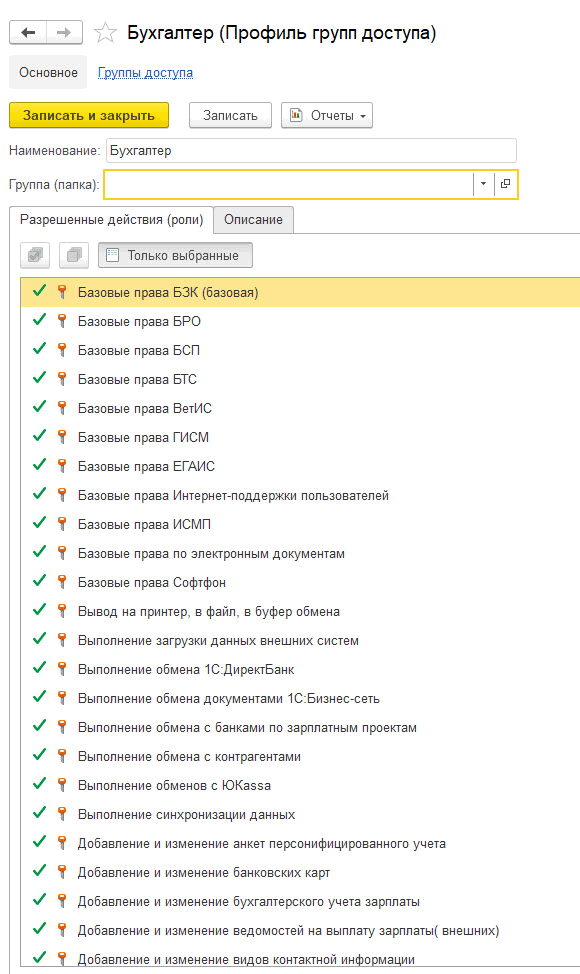Click the check-all roles icon
The height and width of the screenshot is (974, 580).
35,255
